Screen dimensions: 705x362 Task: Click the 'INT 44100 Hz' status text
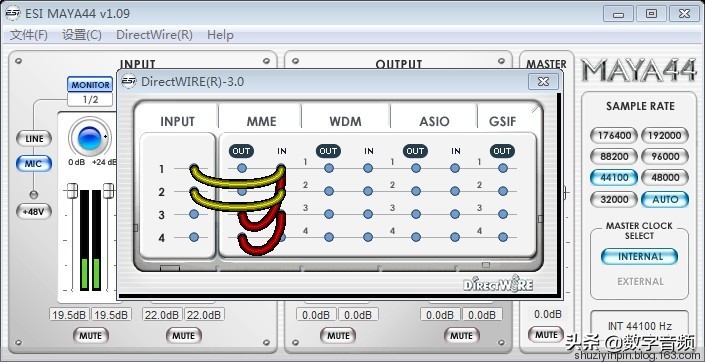[x=639, y=326]
